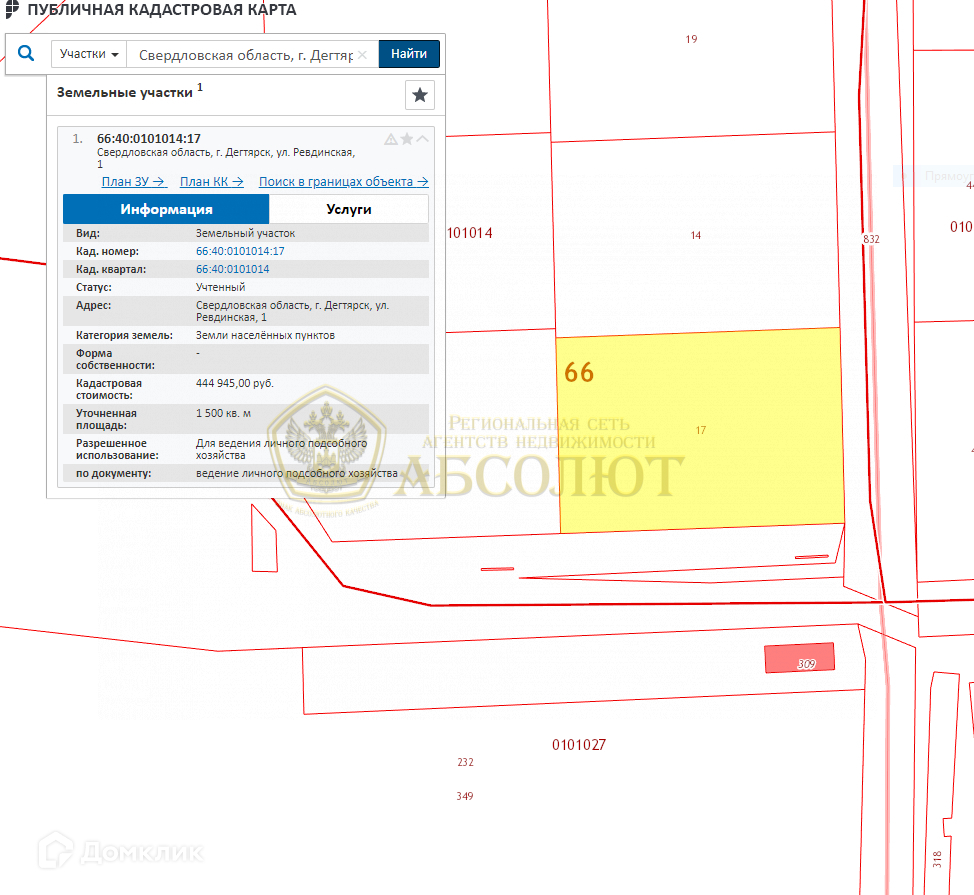Switch to the Услуги tab
974x895 pixels.
point(349,209)
